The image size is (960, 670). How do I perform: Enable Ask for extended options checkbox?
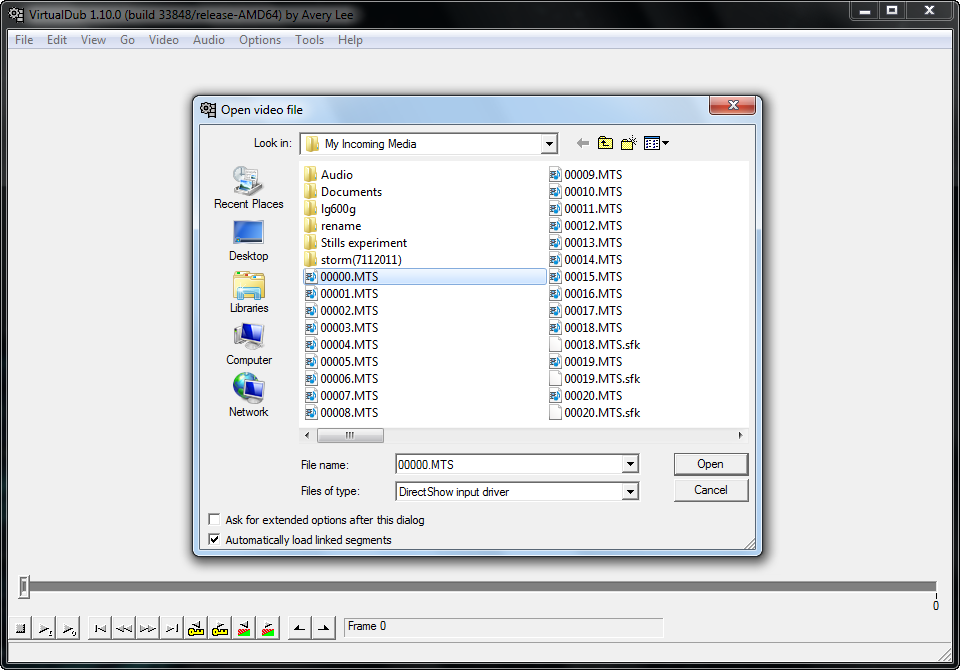click(x=214, y=519)
